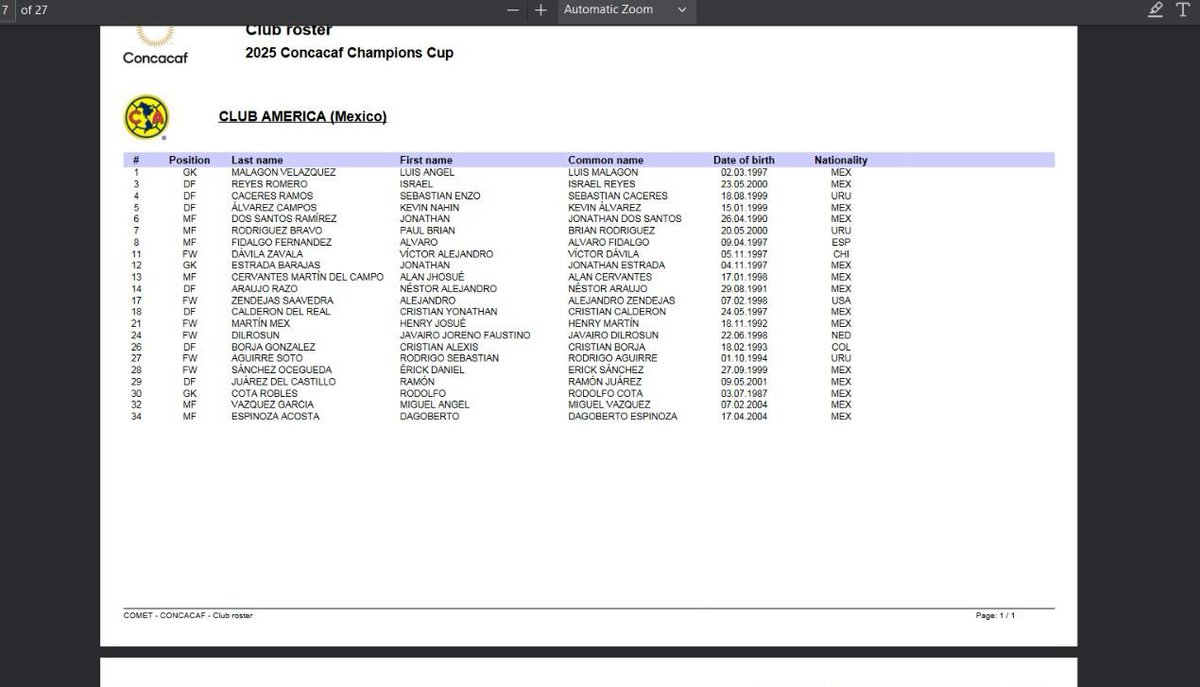Zoom out with the minus icon
The width and height of the screenshot is (1200, 687).
513,10
